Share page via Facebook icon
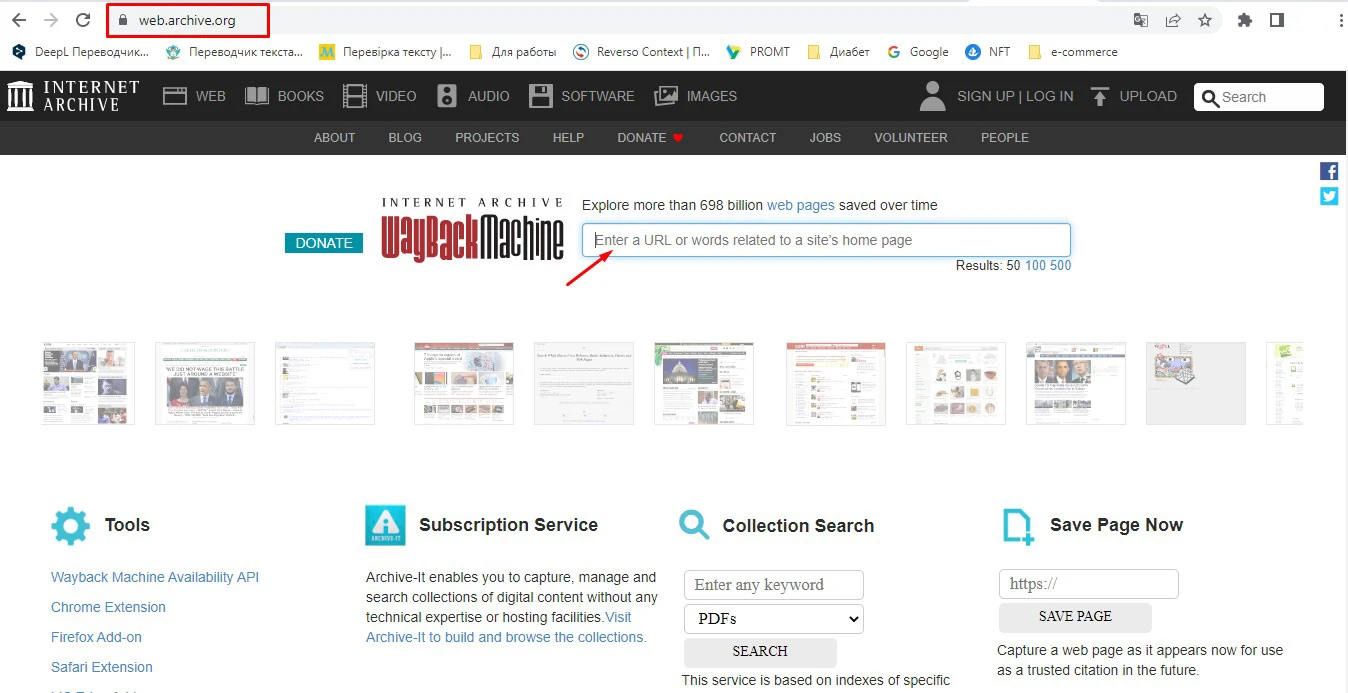 [x=1329, y=171]
